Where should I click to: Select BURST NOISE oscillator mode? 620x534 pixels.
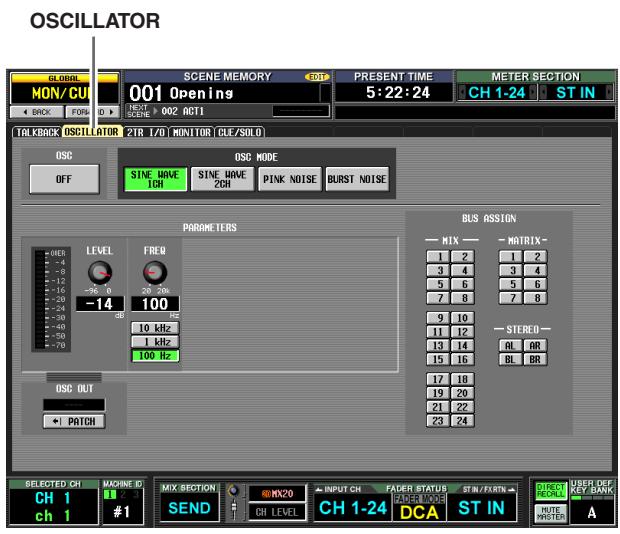pos(357,179)
